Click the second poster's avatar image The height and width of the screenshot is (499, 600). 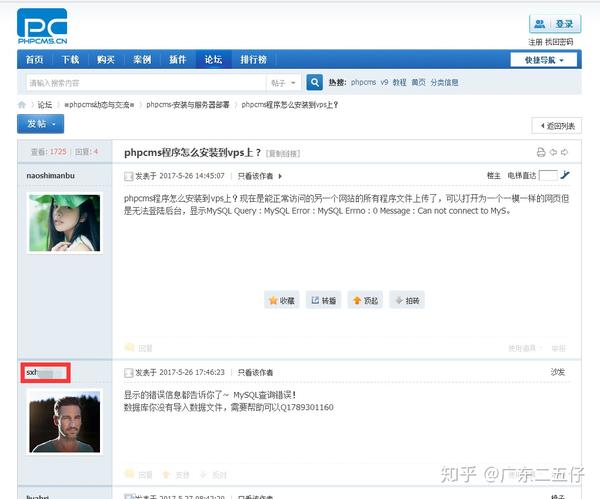pyautogui.click(x=65, y=422)
